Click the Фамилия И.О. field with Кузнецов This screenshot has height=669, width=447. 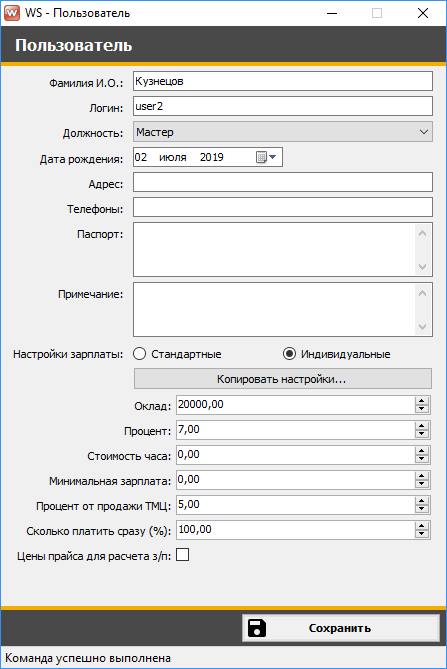[x=283, y=81]
